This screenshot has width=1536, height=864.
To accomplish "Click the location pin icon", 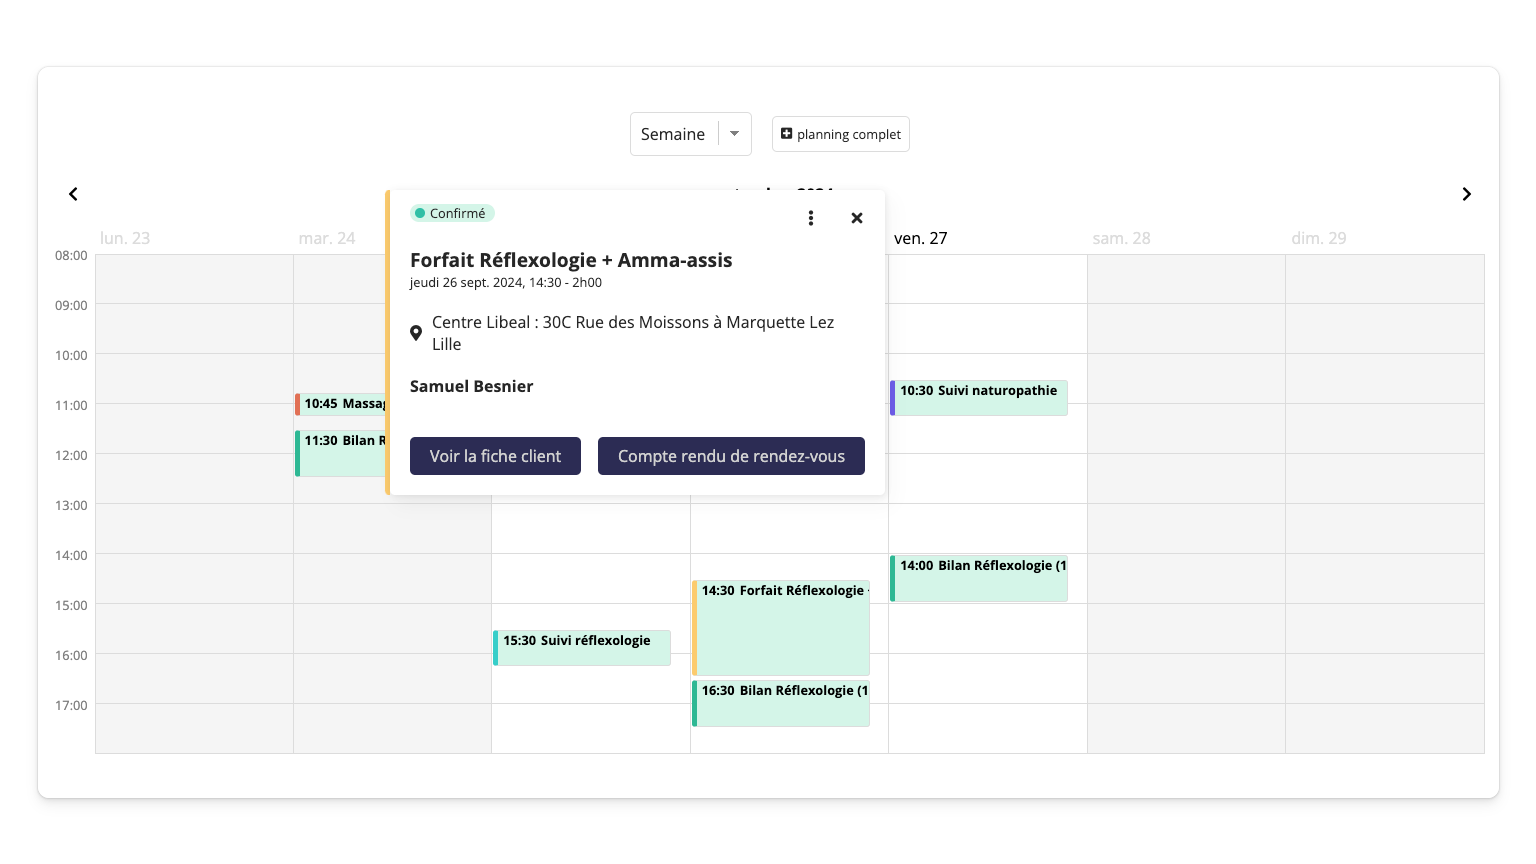I will [416, 333].
